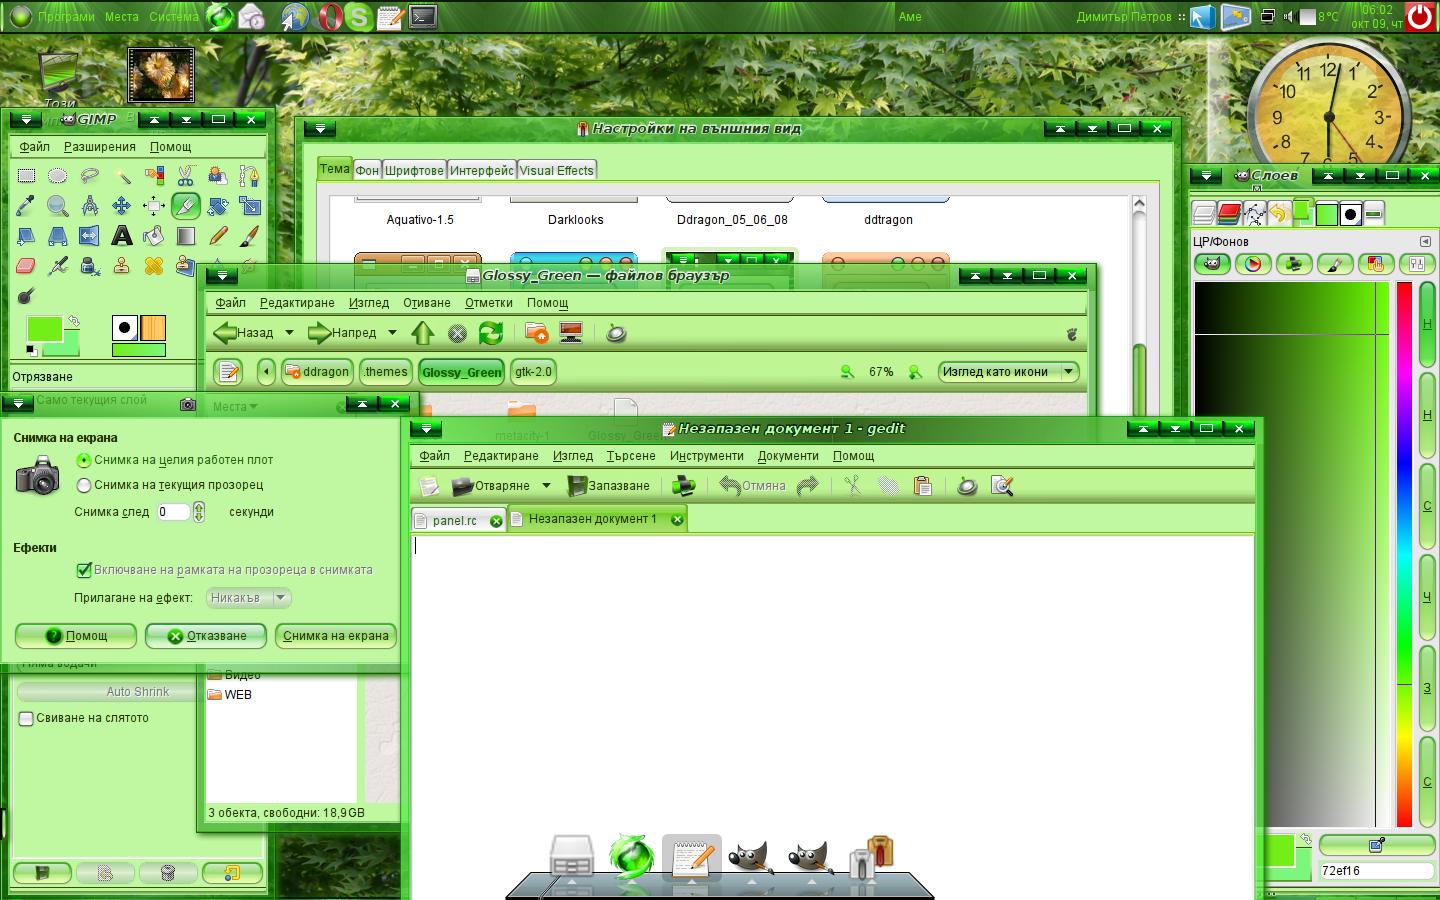This screenshot has height=900, width=1440.
Task: Click the Print icon in gedit toolbar
Action: 684,486
